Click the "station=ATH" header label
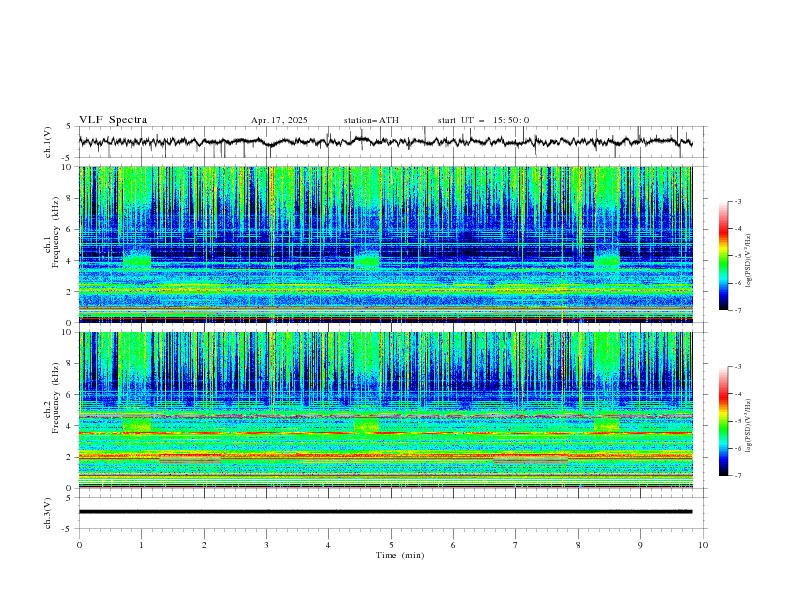 (371, 120)
